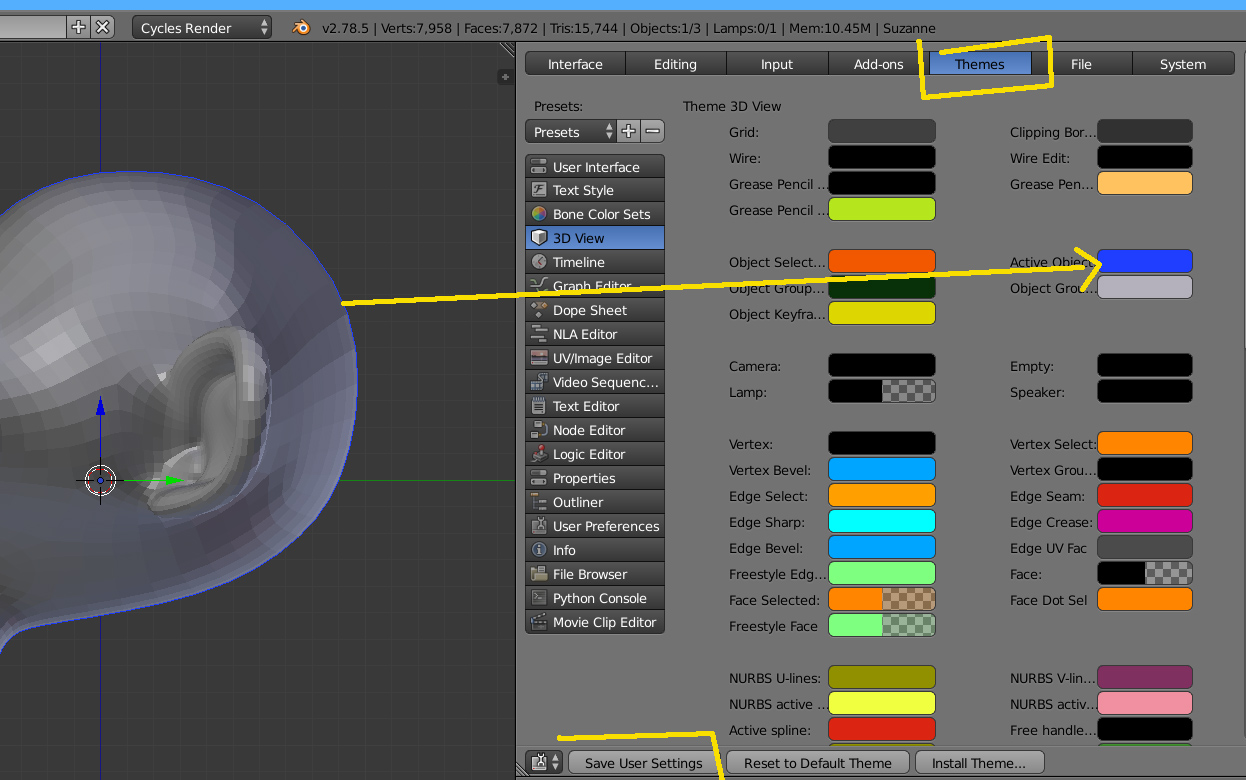Open the Info theme section
Image resolution: width=1246 pixels, height=780 pixels.
(x=594, y=550)
